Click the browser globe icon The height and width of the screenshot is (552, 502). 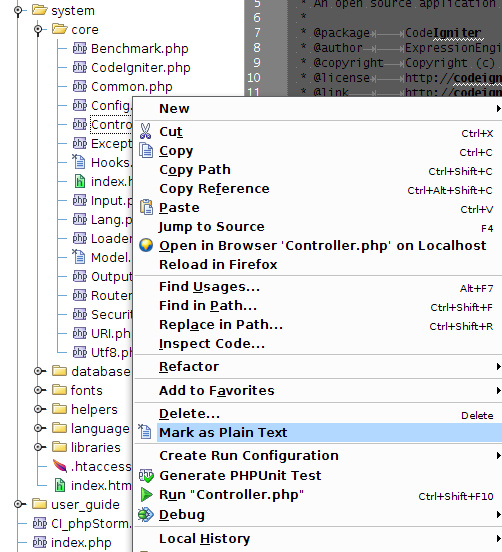[x=146, y=245]
